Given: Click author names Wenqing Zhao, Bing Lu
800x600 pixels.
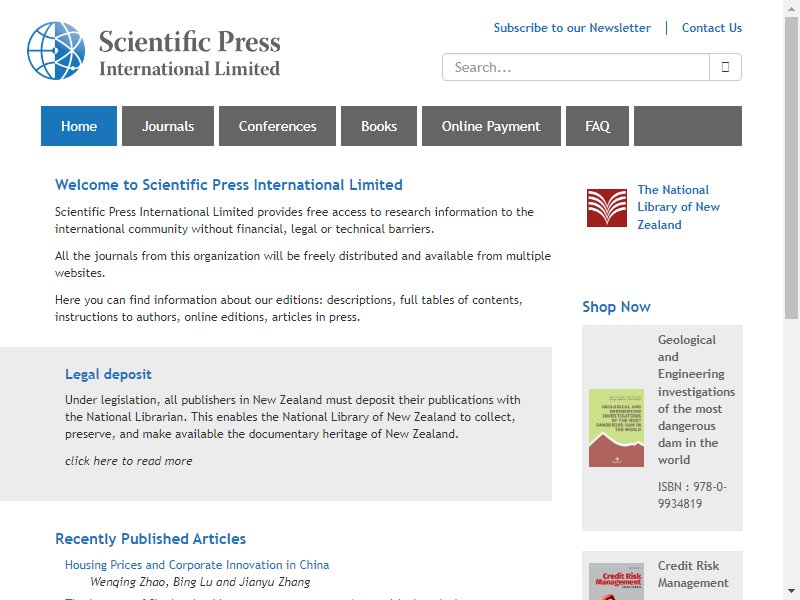Looking at the screenshot, I should [x=200, y=582].
